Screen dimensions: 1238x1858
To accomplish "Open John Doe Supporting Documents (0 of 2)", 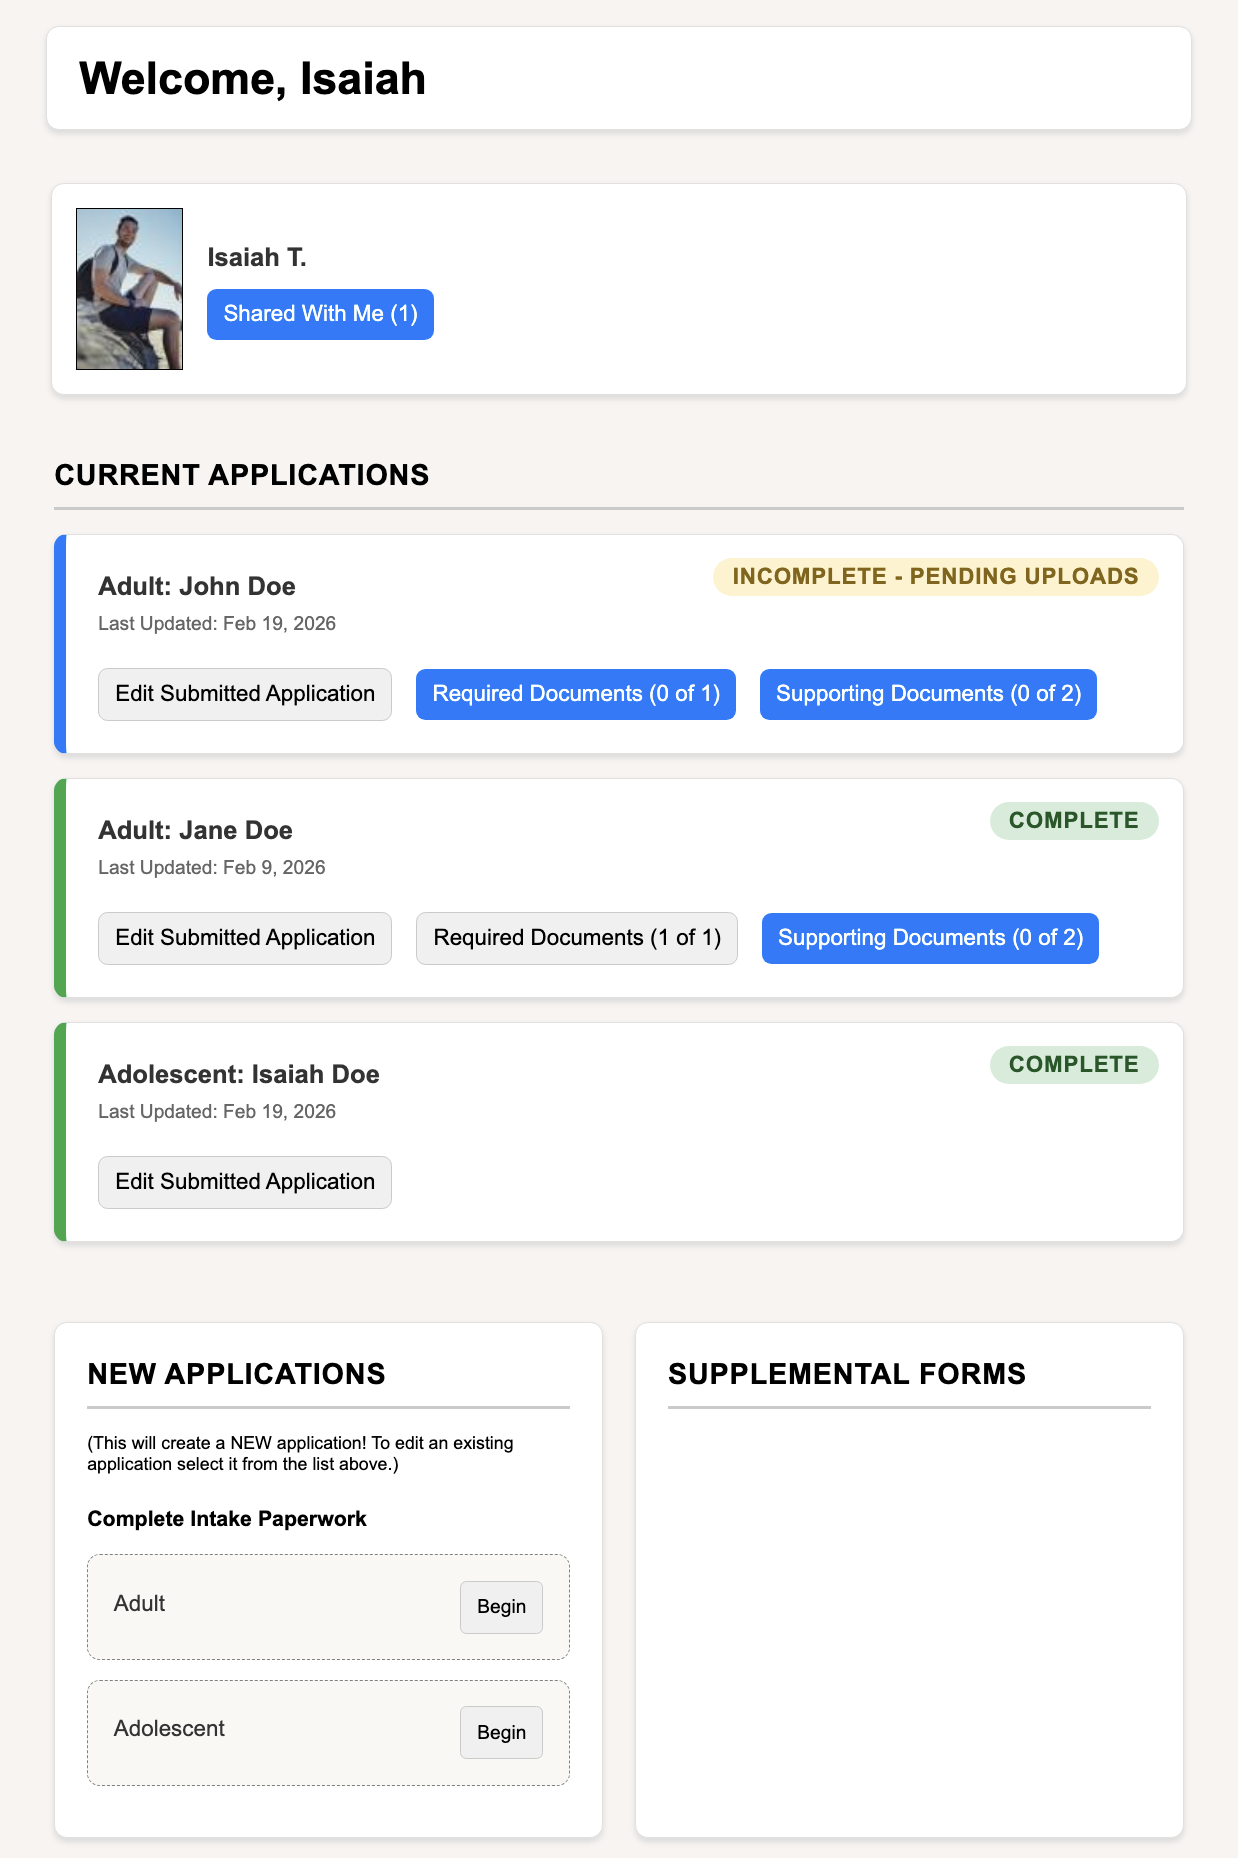I will (x=928, y=694).
